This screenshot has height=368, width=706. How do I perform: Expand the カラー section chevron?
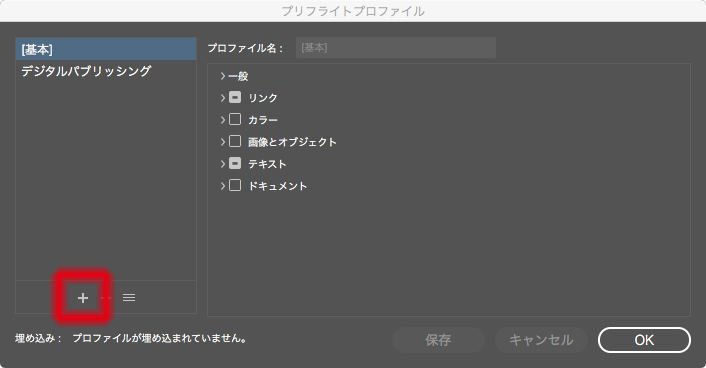[x=223, y=120]
